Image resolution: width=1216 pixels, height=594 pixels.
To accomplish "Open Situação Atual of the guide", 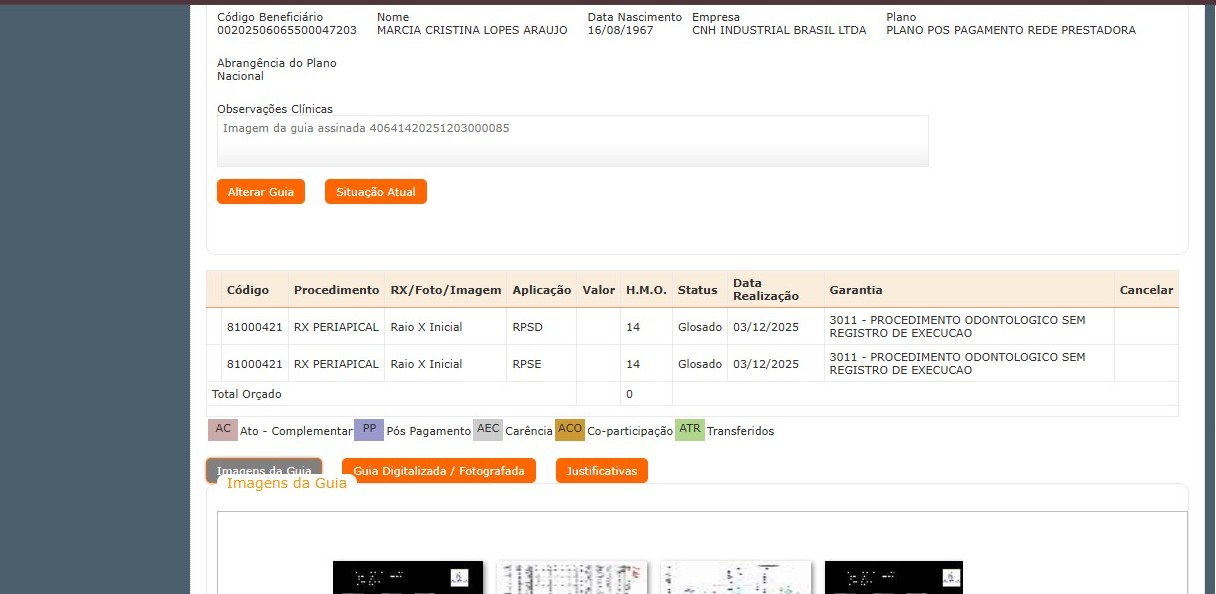I will pyautogui.click(x=375, y=192).
